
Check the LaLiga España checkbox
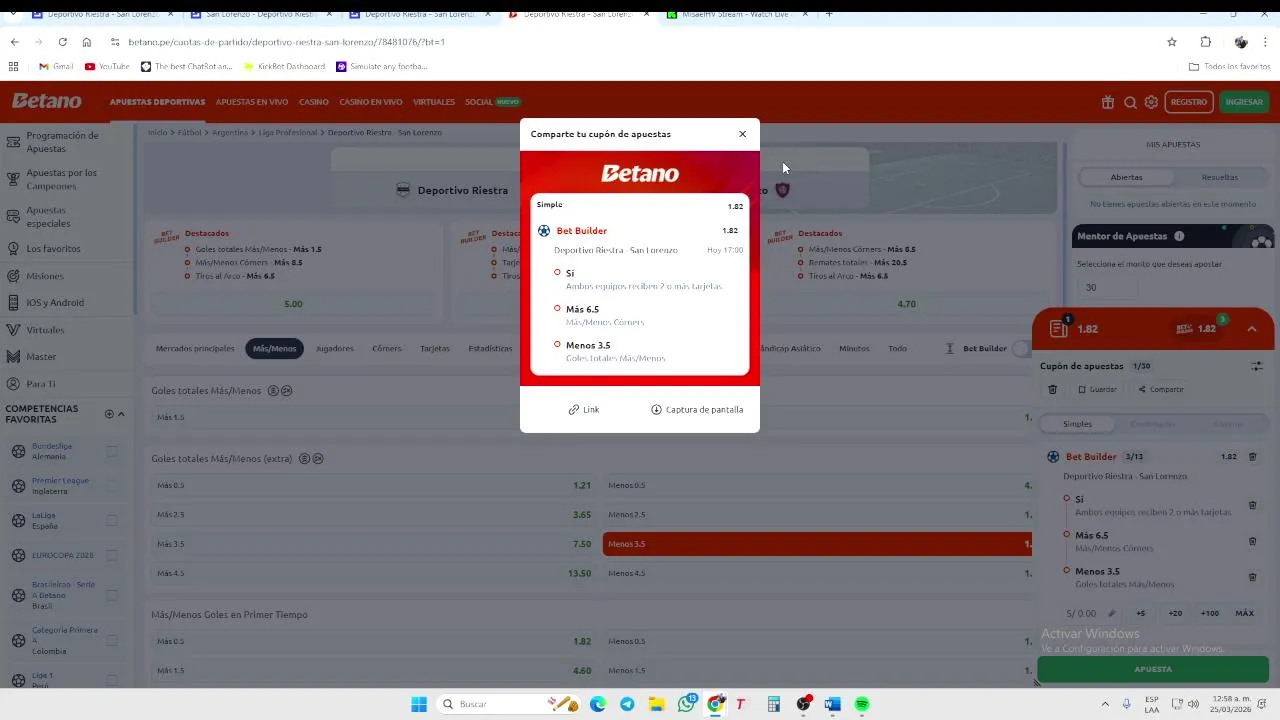coord(112,520)
